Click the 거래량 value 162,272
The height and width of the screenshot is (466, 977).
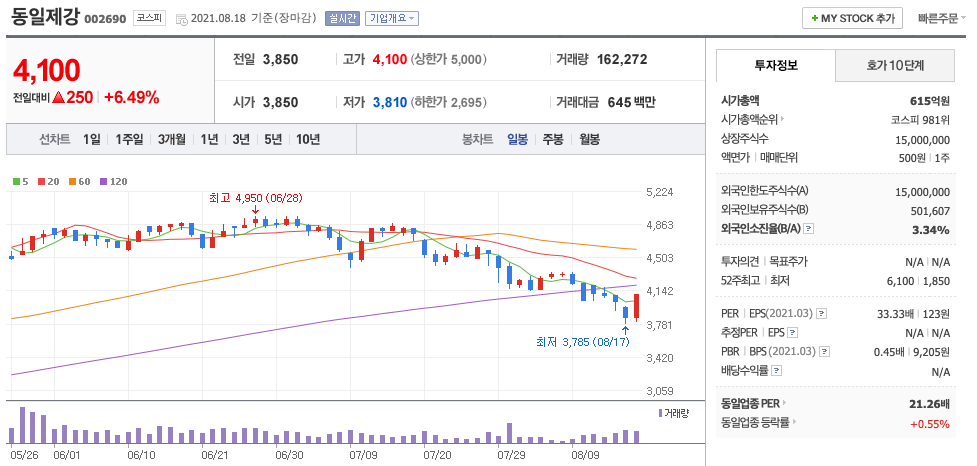pyautogui.click(x=622, y=59)
